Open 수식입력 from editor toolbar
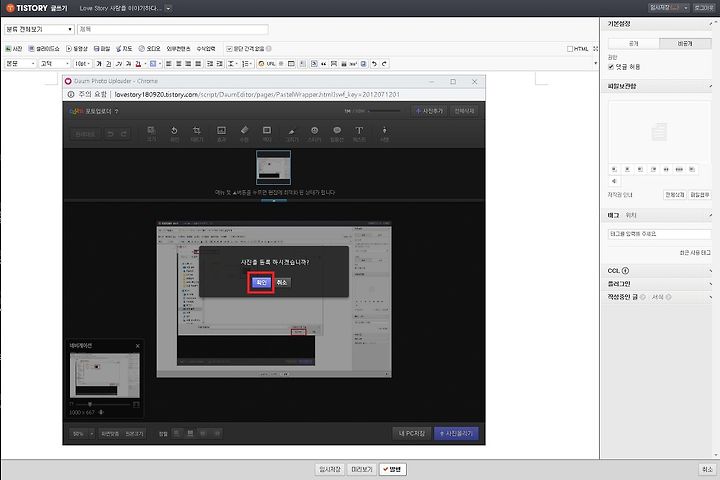Image resolution: width=720 pixels, height=480 pixels. tap(206, 49)
